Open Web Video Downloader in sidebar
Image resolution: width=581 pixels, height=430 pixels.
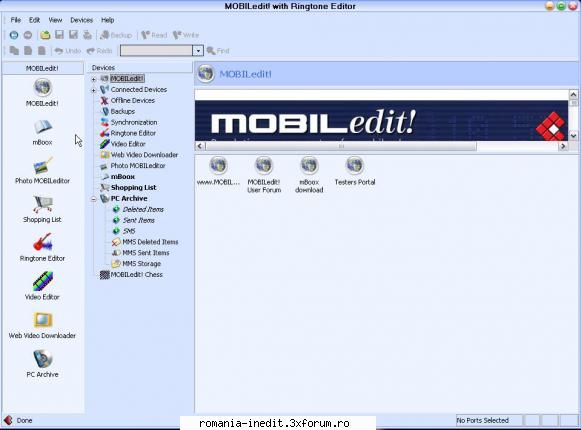pos(42,325)
